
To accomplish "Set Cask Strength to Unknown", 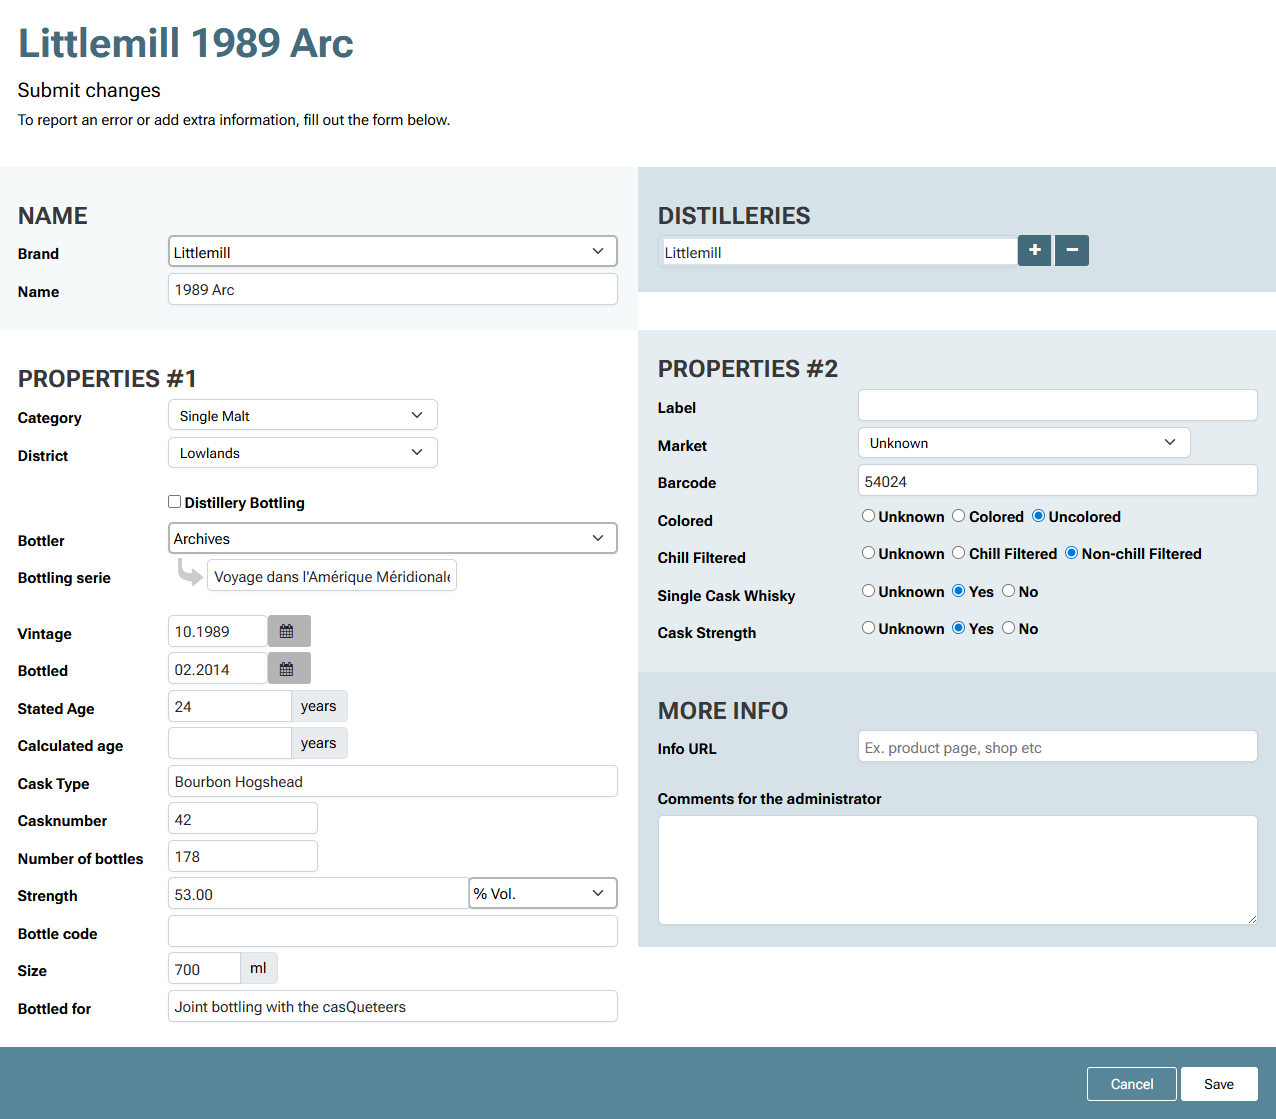I will (868, 628).
